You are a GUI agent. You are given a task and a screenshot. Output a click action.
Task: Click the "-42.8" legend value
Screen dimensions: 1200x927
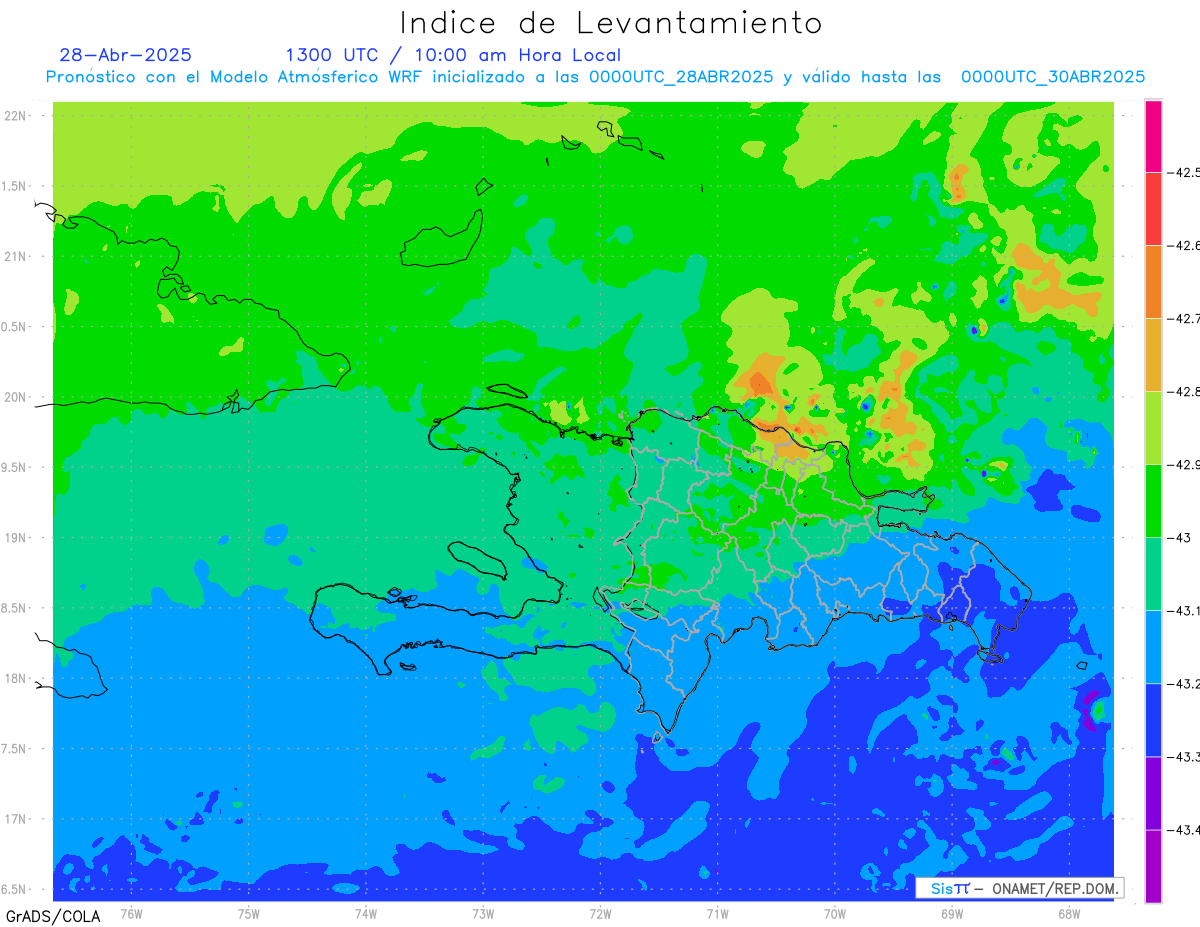coord(1184,391)
